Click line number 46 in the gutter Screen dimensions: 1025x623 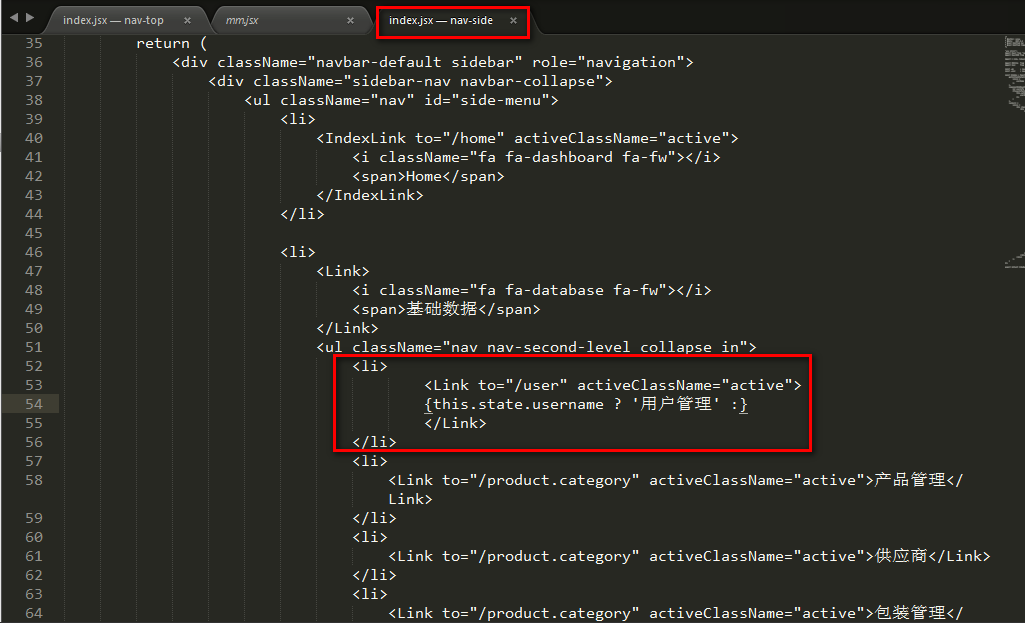[x=33, y=252]
